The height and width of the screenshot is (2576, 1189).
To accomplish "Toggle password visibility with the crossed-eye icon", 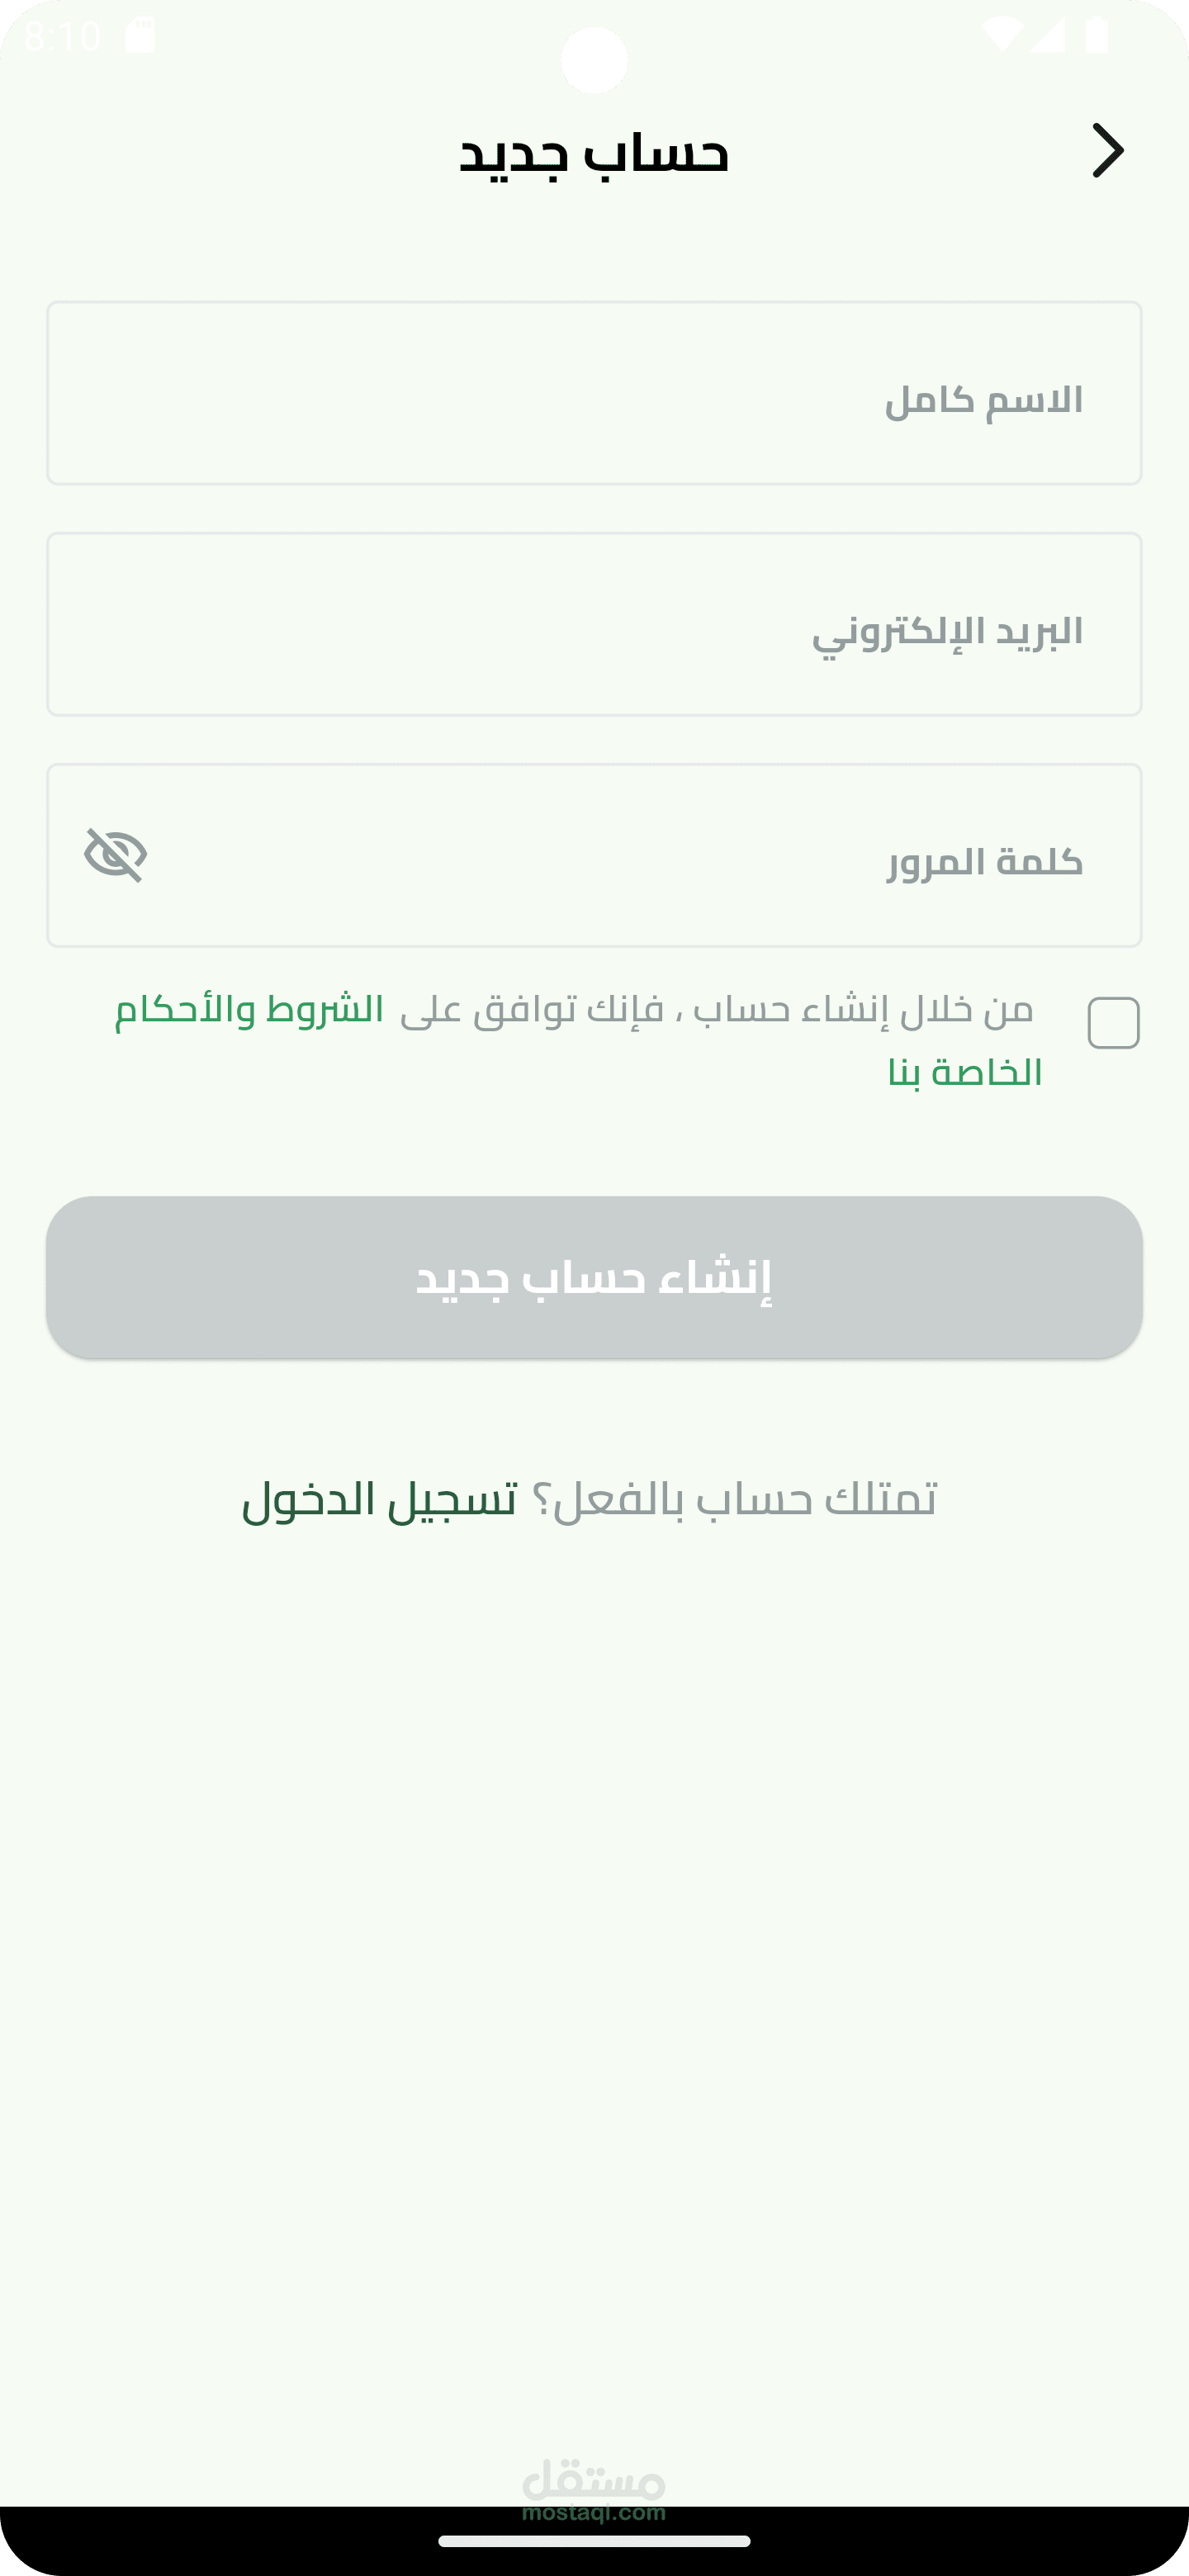I will 116,855.
